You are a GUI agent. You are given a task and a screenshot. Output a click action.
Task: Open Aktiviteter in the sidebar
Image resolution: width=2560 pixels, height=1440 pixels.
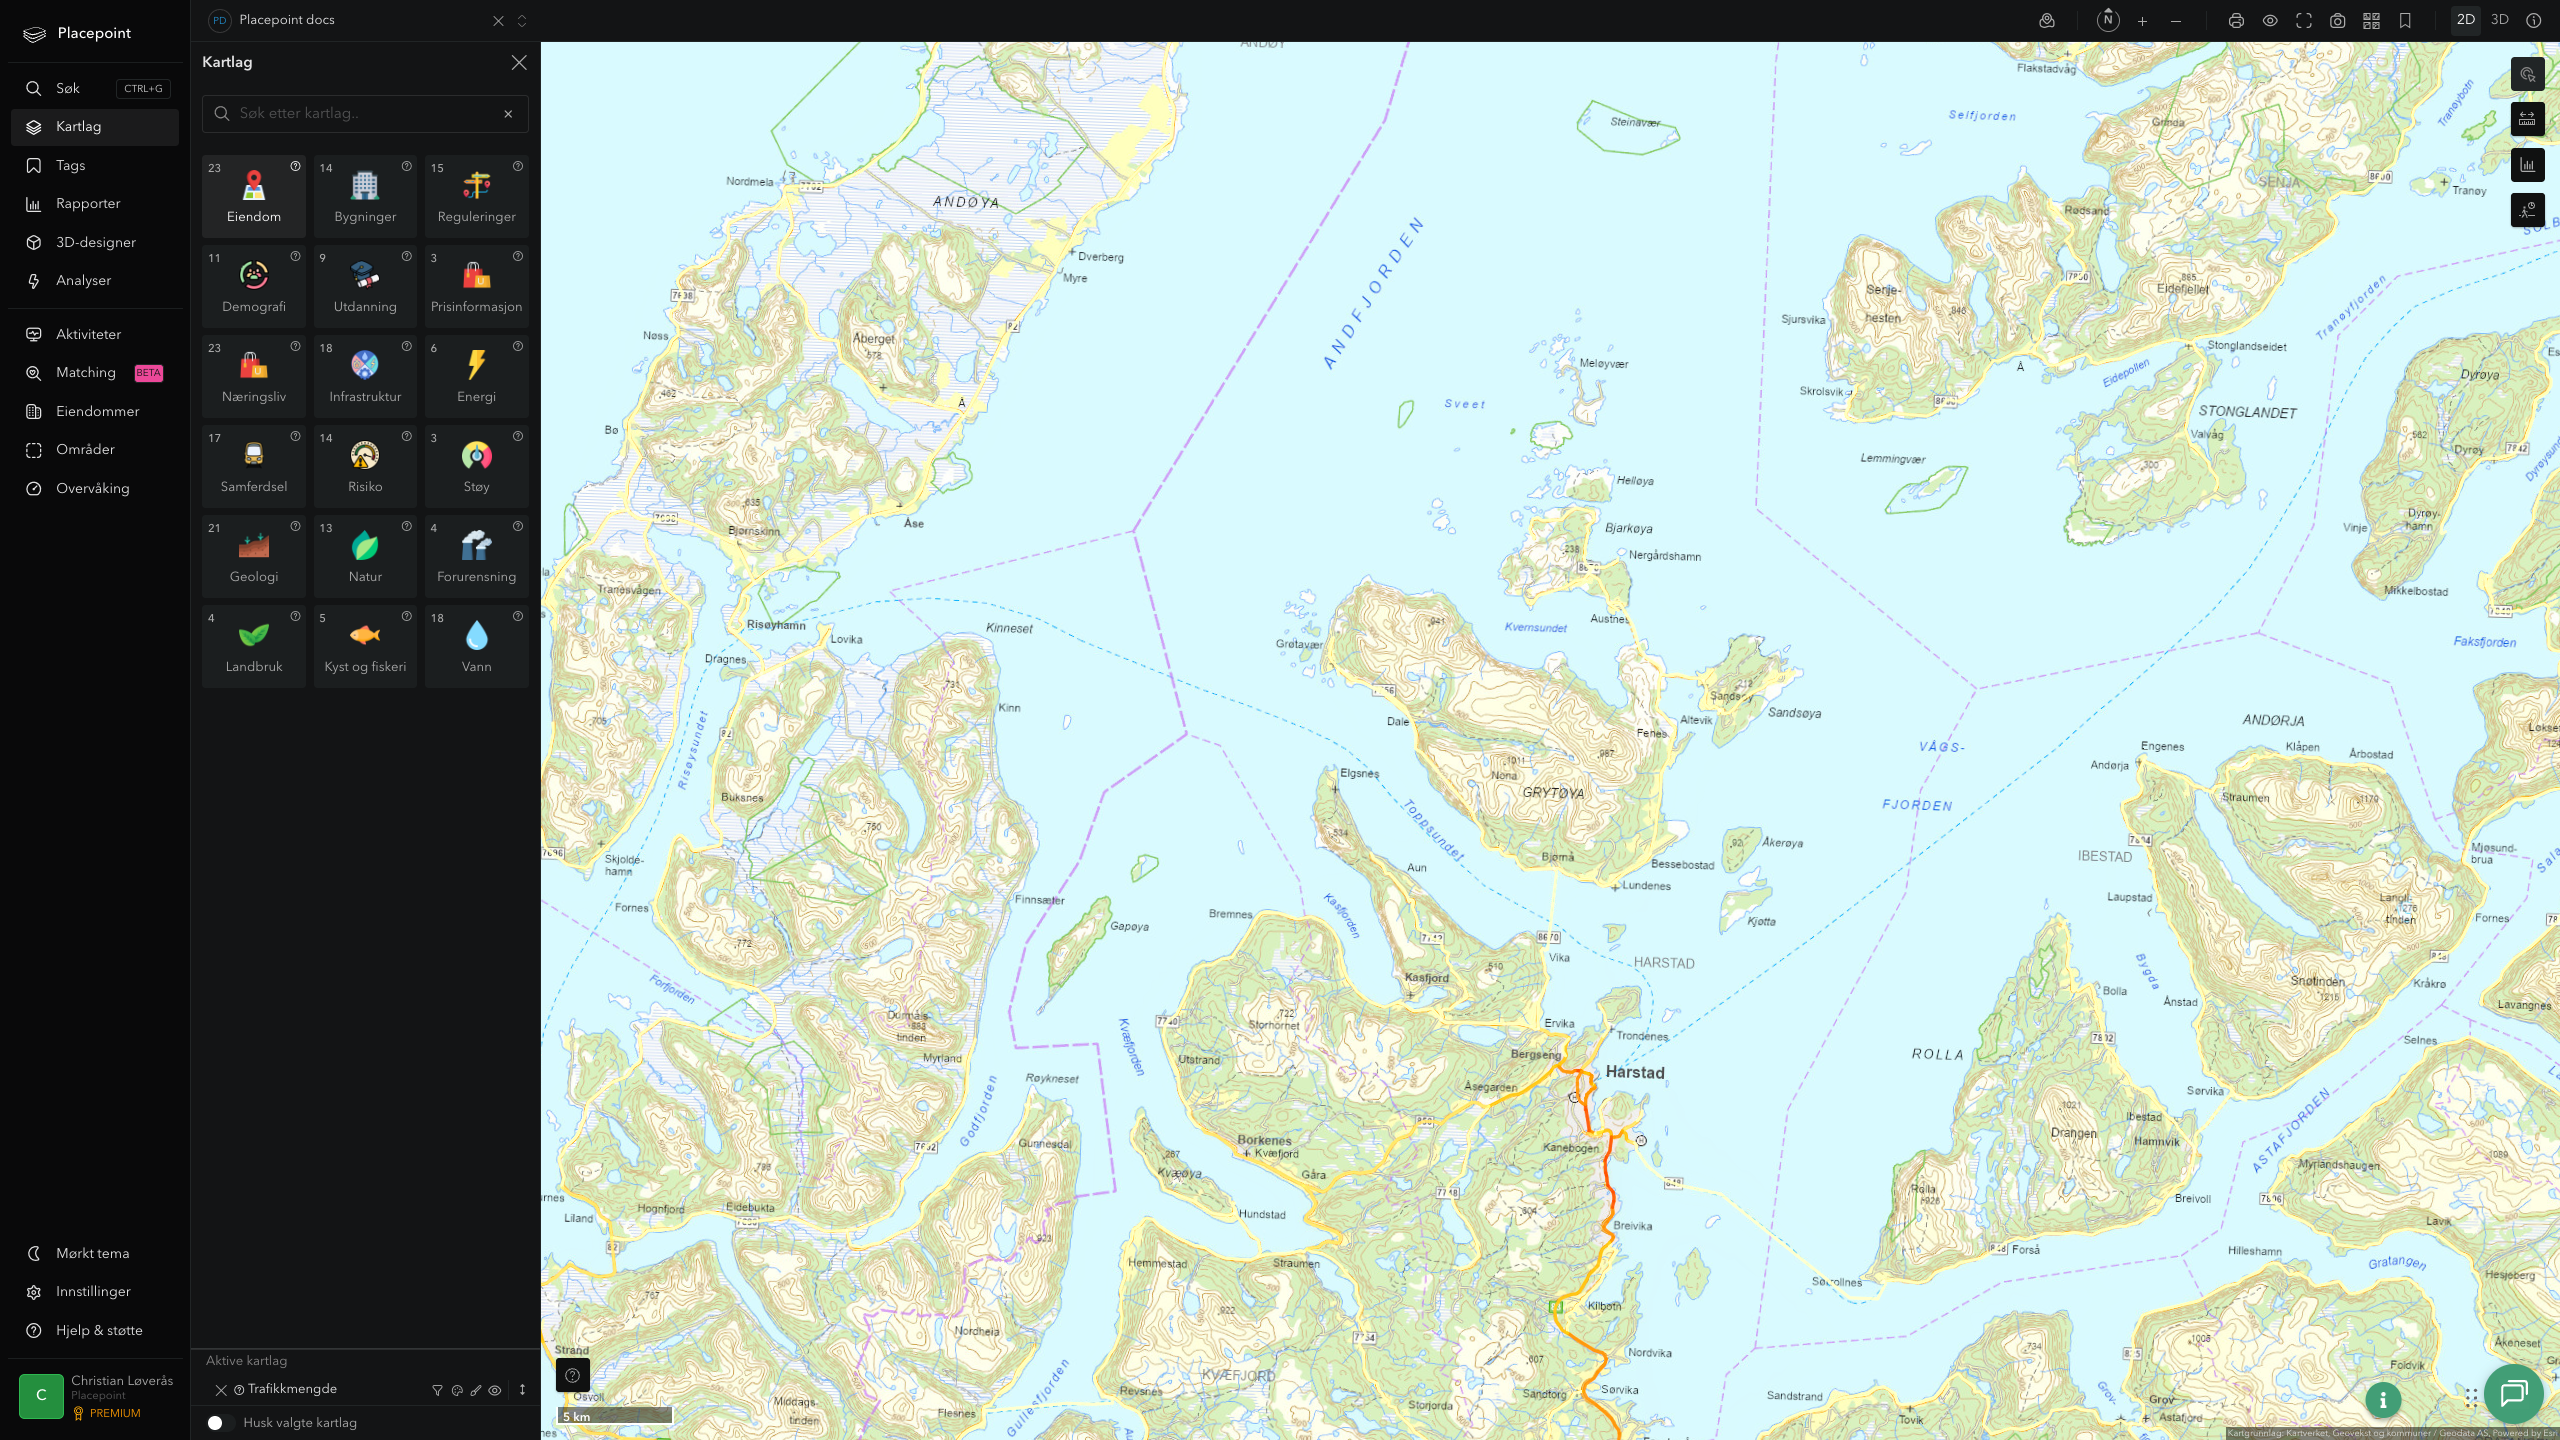click(x=94, y=335)
